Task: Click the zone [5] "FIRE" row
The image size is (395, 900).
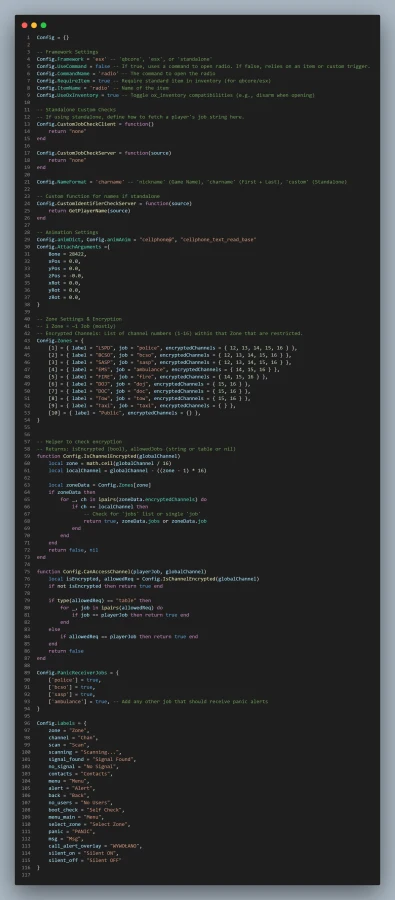Action: click(x=158, y=377)
